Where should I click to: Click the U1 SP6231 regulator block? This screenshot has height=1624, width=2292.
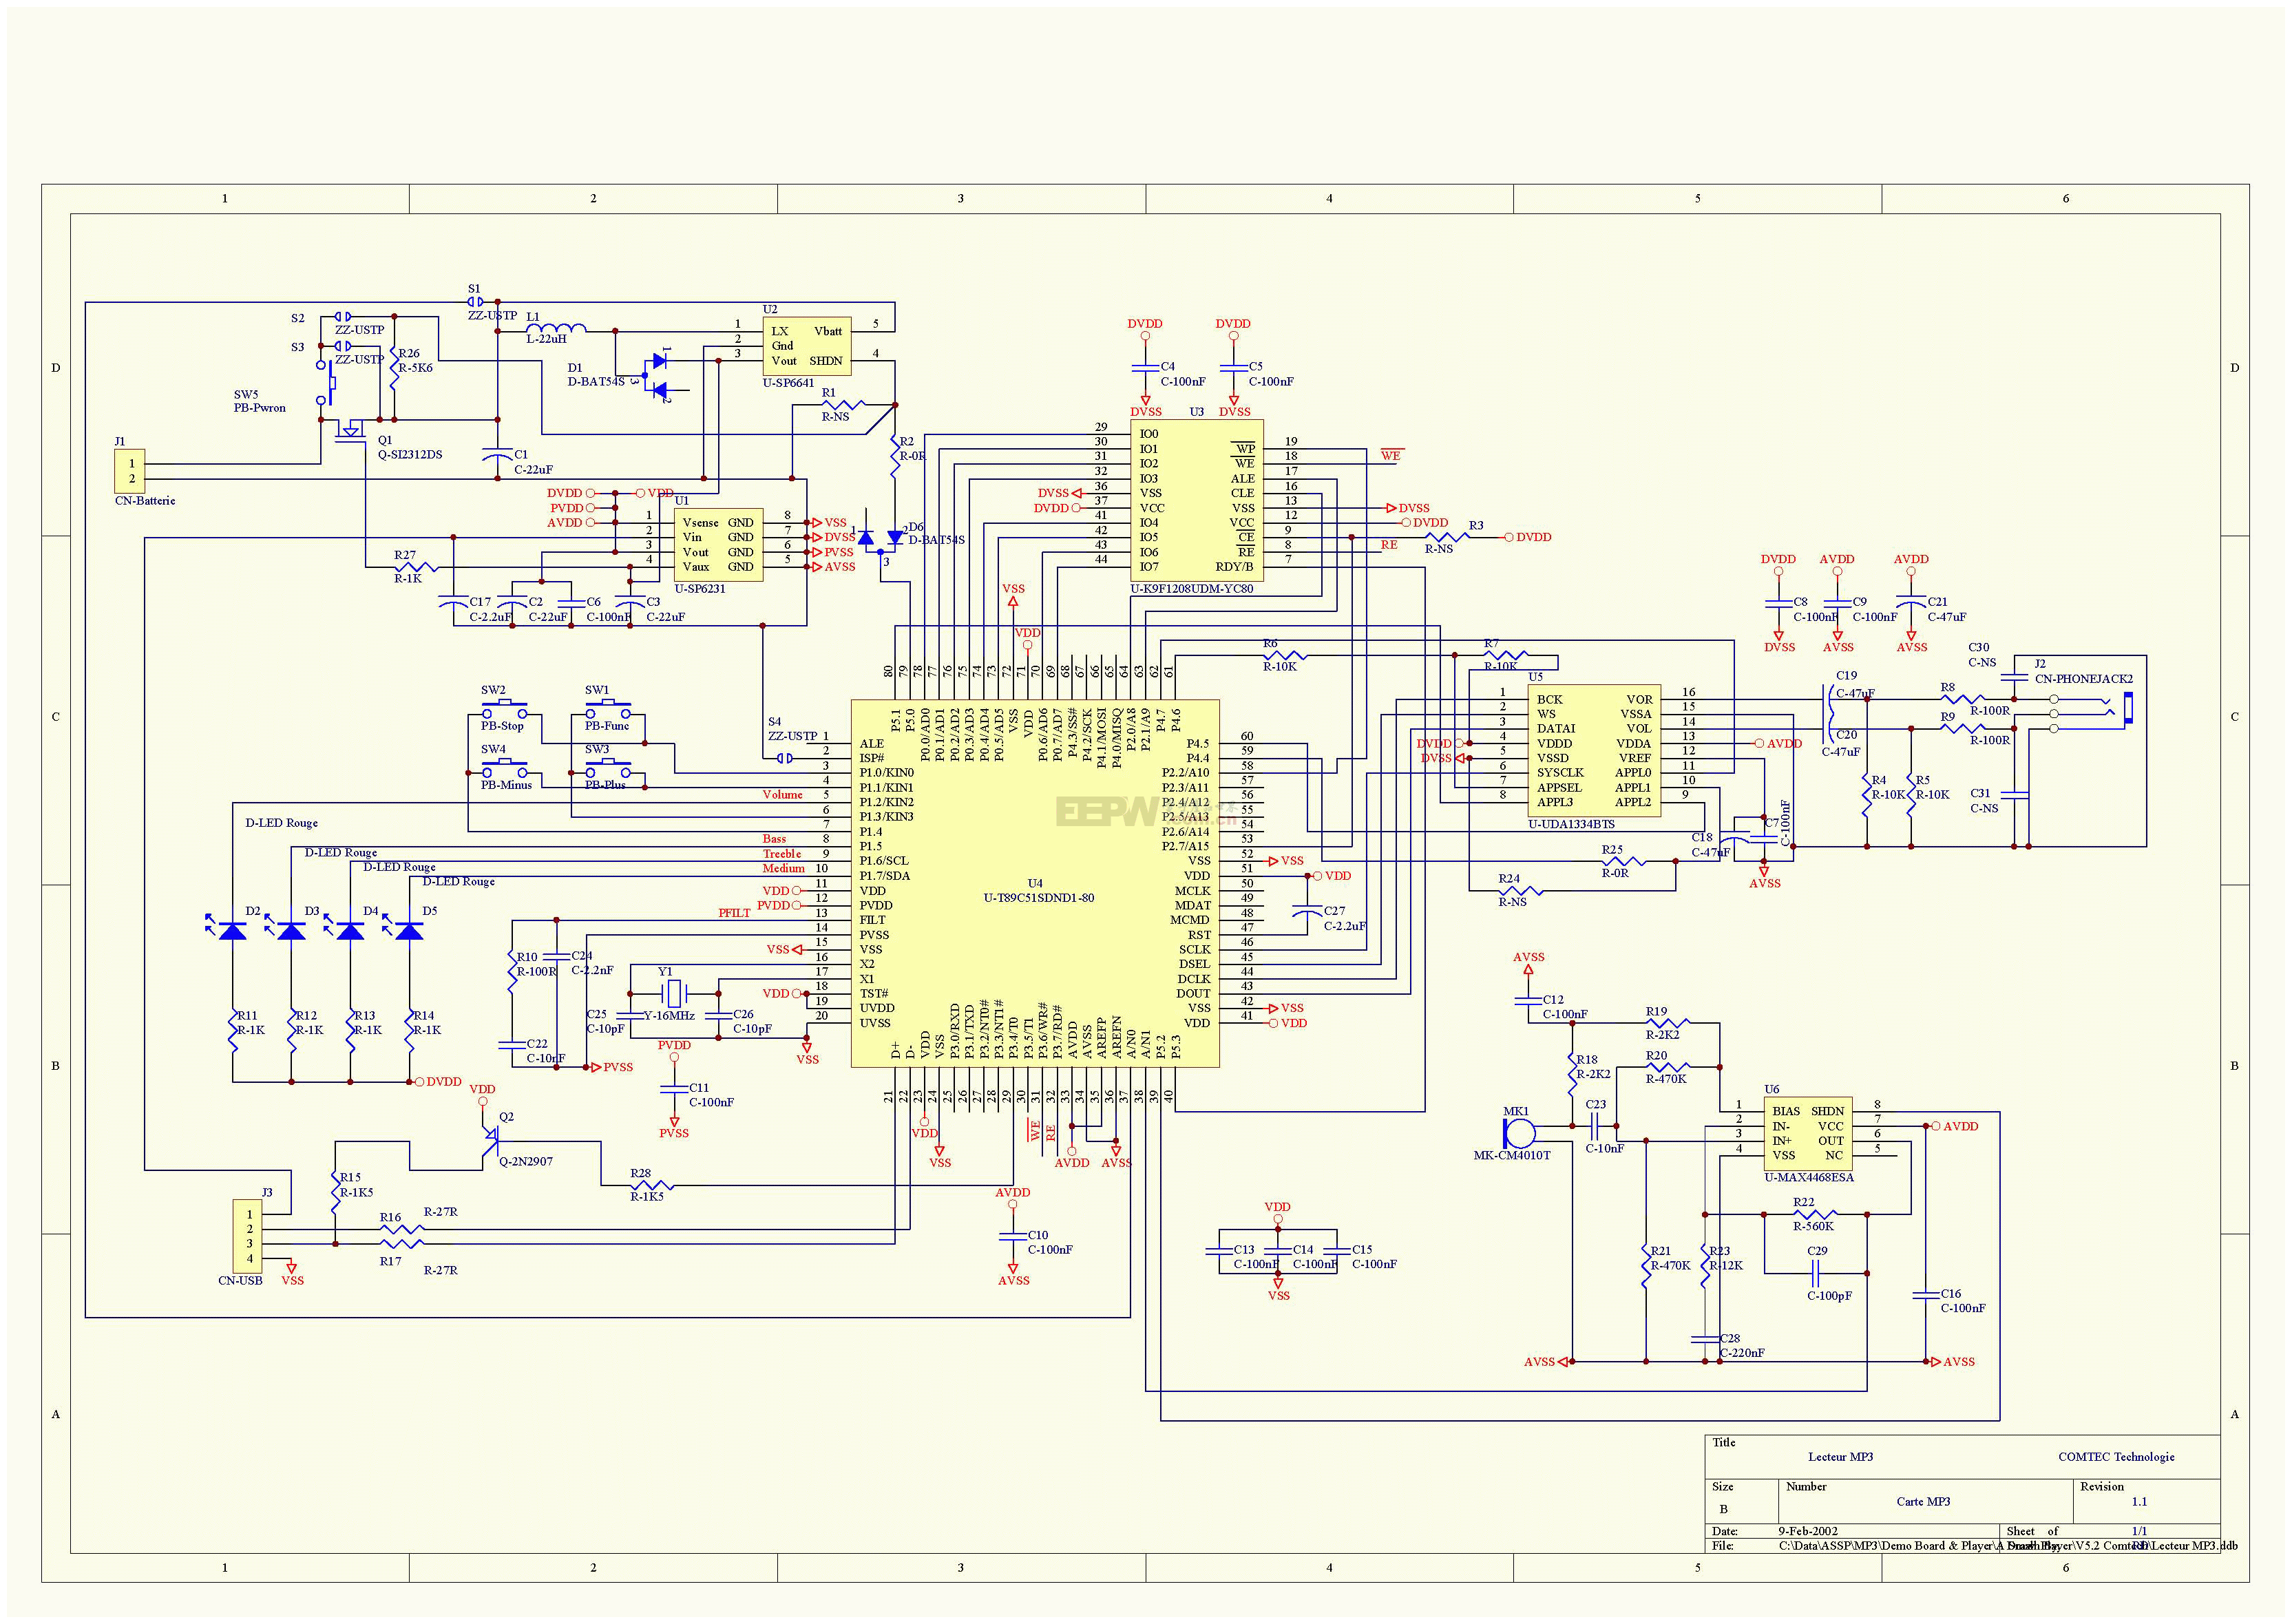click(x=719, y=545)
